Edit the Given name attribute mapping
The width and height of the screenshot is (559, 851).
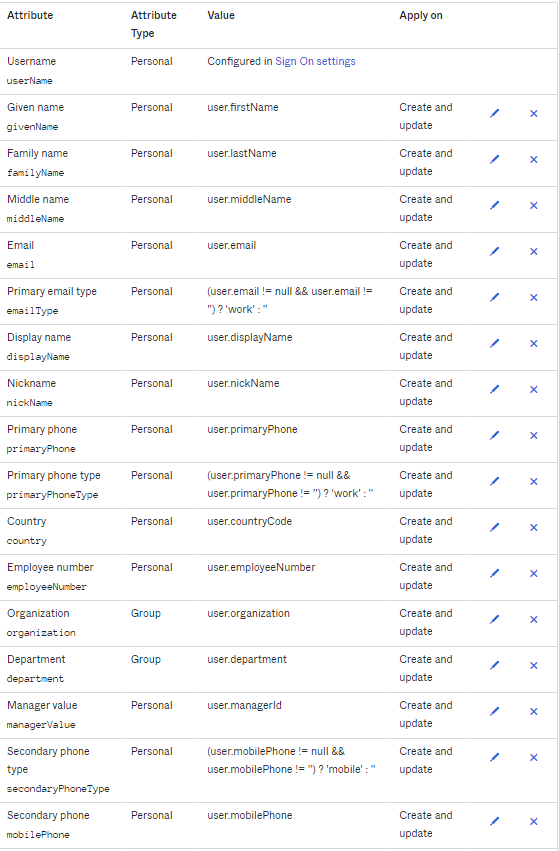coord(494,113)
